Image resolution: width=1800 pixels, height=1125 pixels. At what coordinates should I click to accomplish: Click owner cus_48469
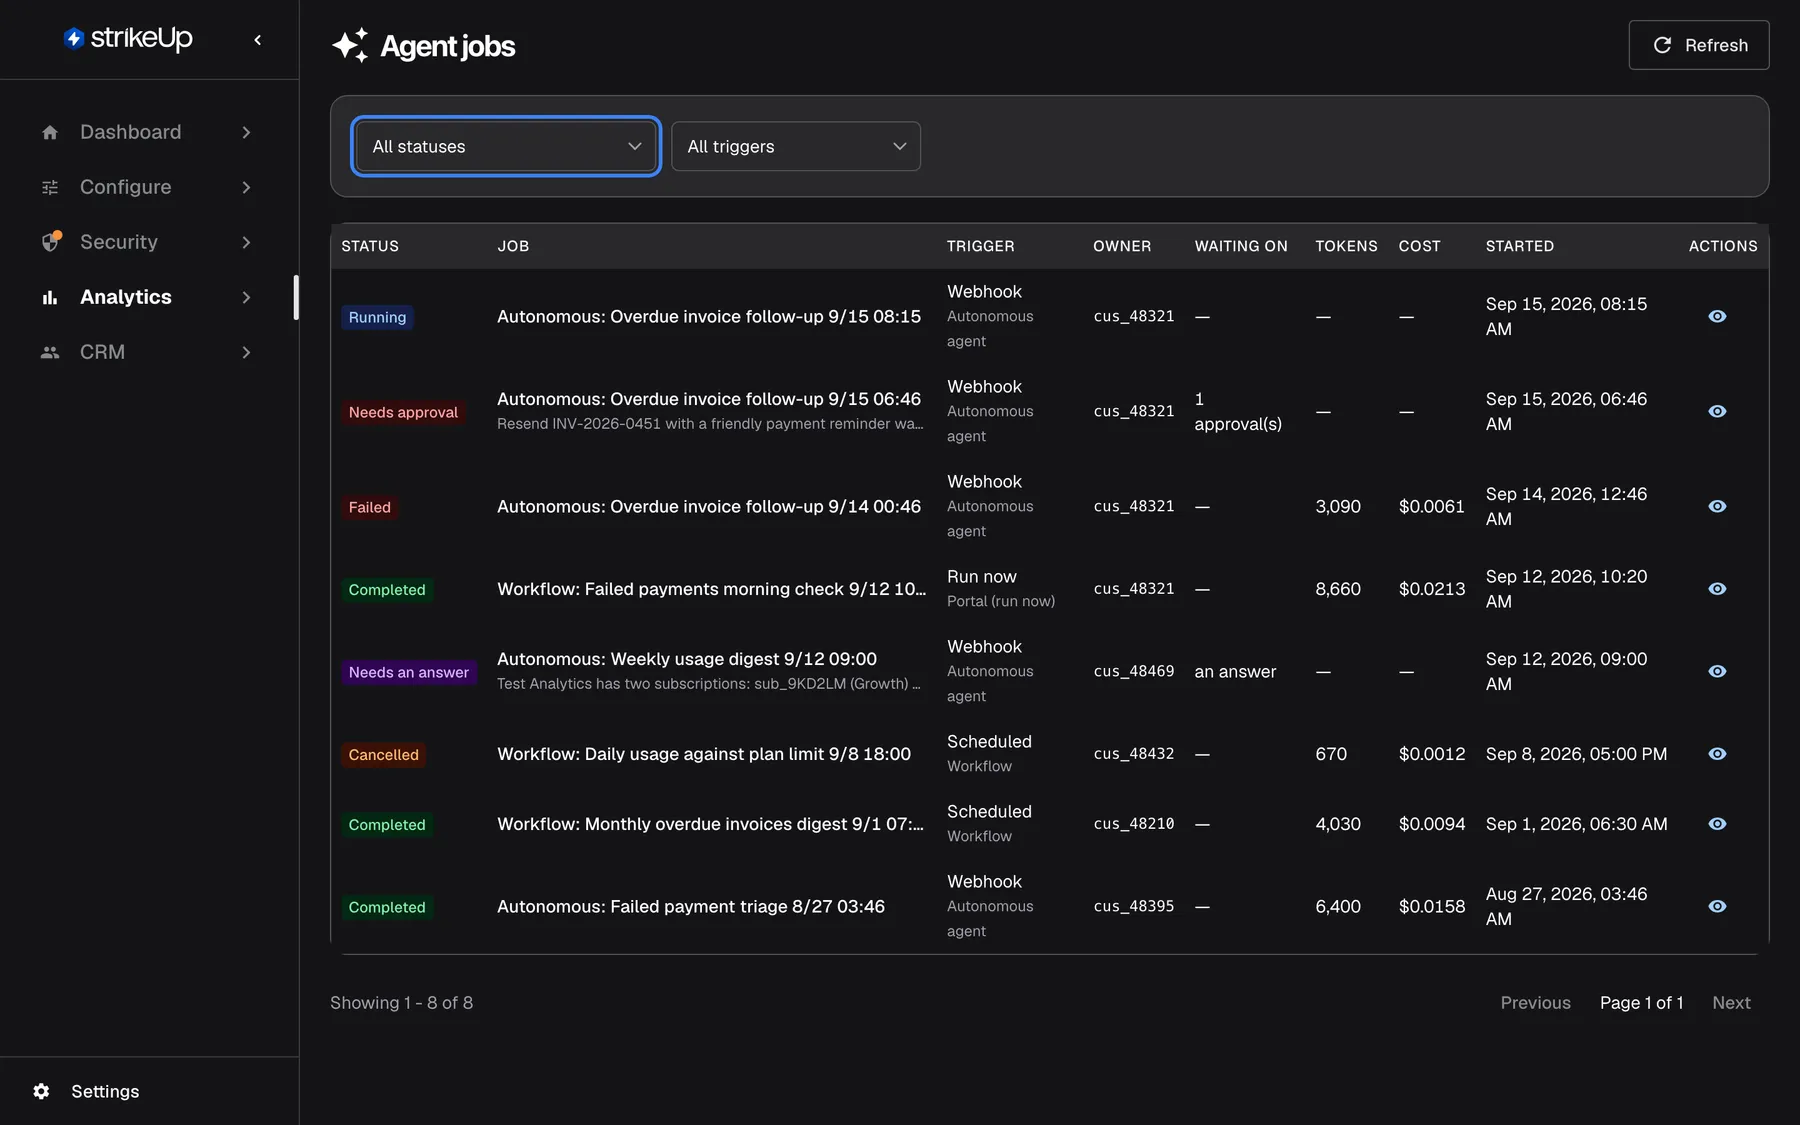tap(1134, 671)
